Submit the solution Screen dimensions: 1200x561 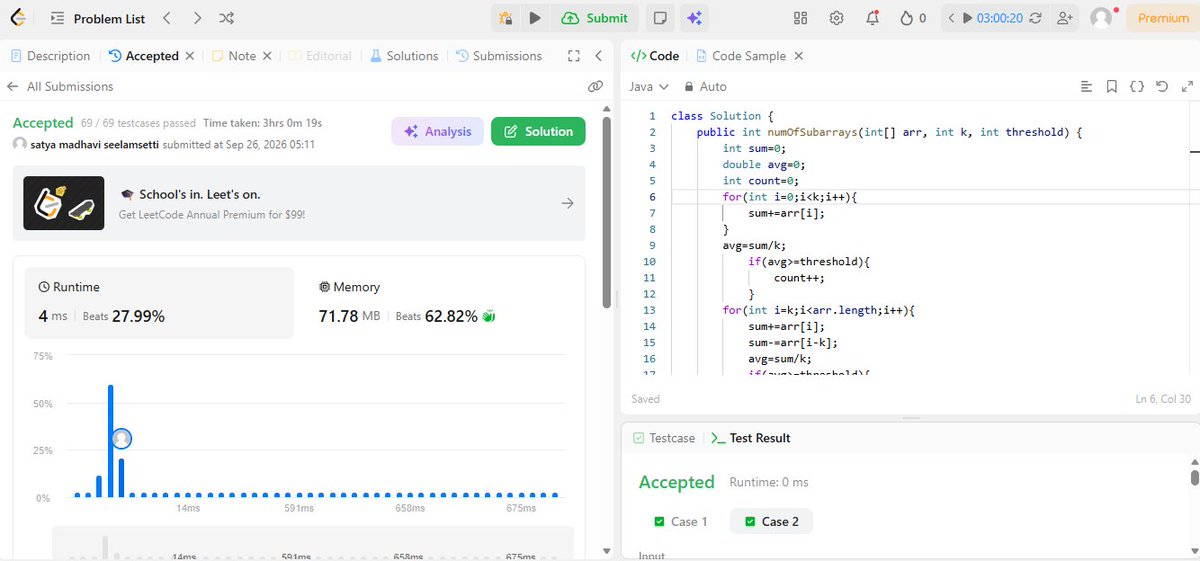pos(595,18)
